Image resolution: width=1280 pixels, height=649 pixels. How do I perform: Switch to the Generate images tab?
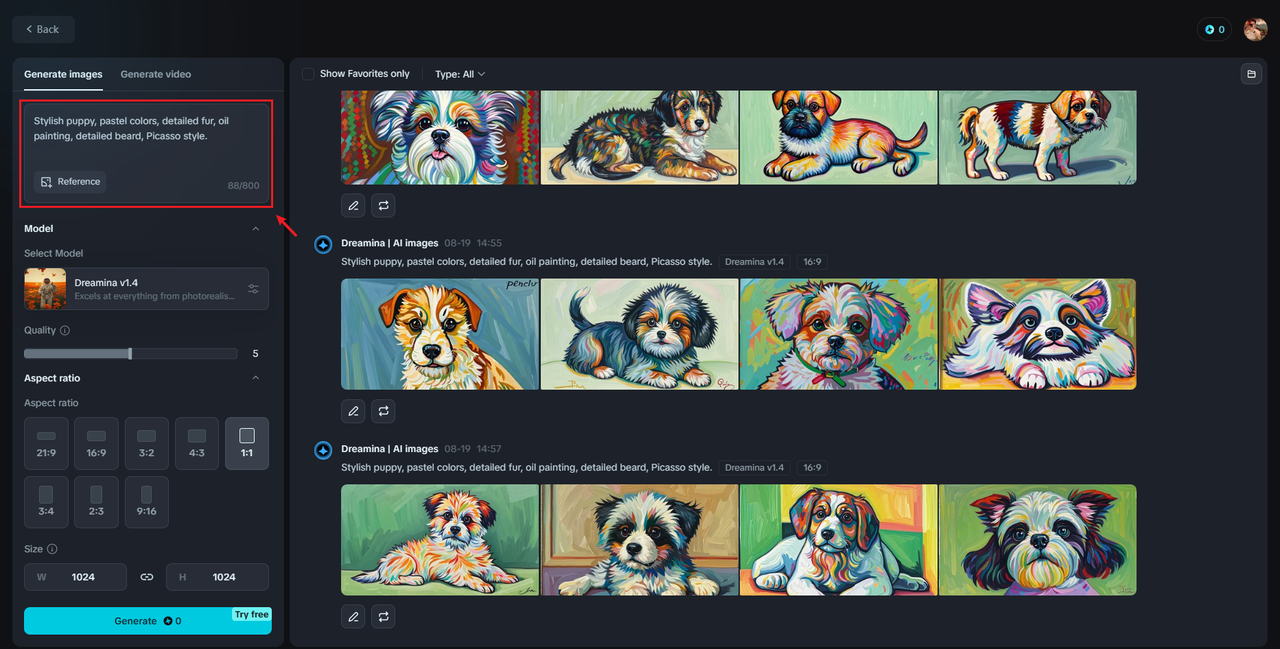(x=63, y=74)
